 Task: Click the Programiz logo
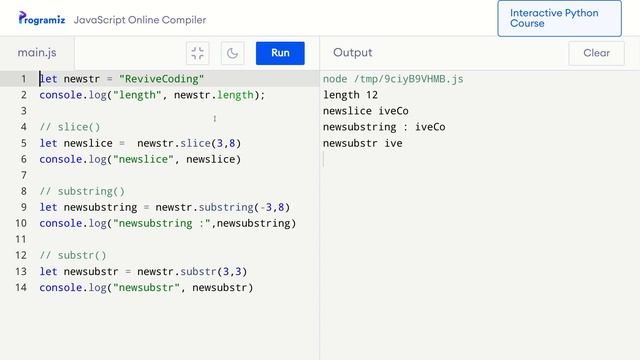(42, 18)
